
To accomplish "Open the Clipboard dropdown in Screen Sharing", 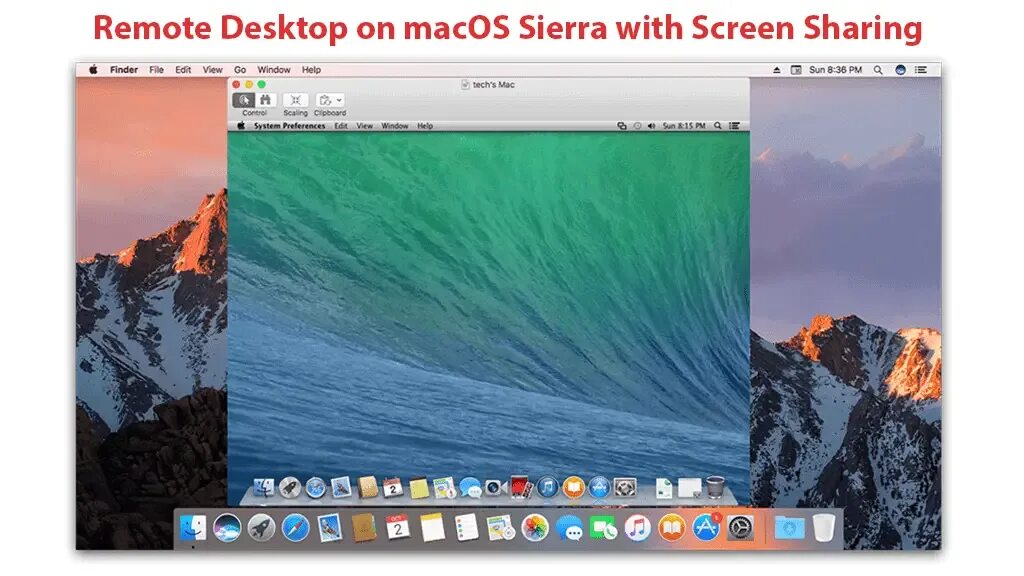I will click(x=330, y=100).
